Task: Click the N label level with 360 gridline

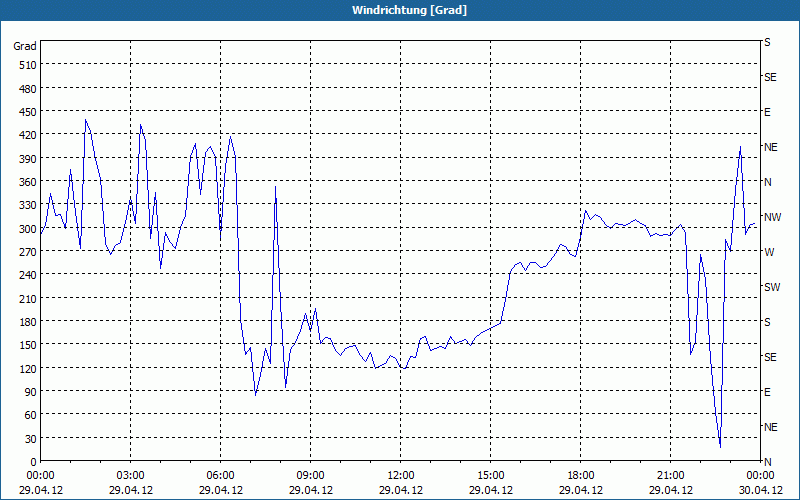Action: (767, 182)
